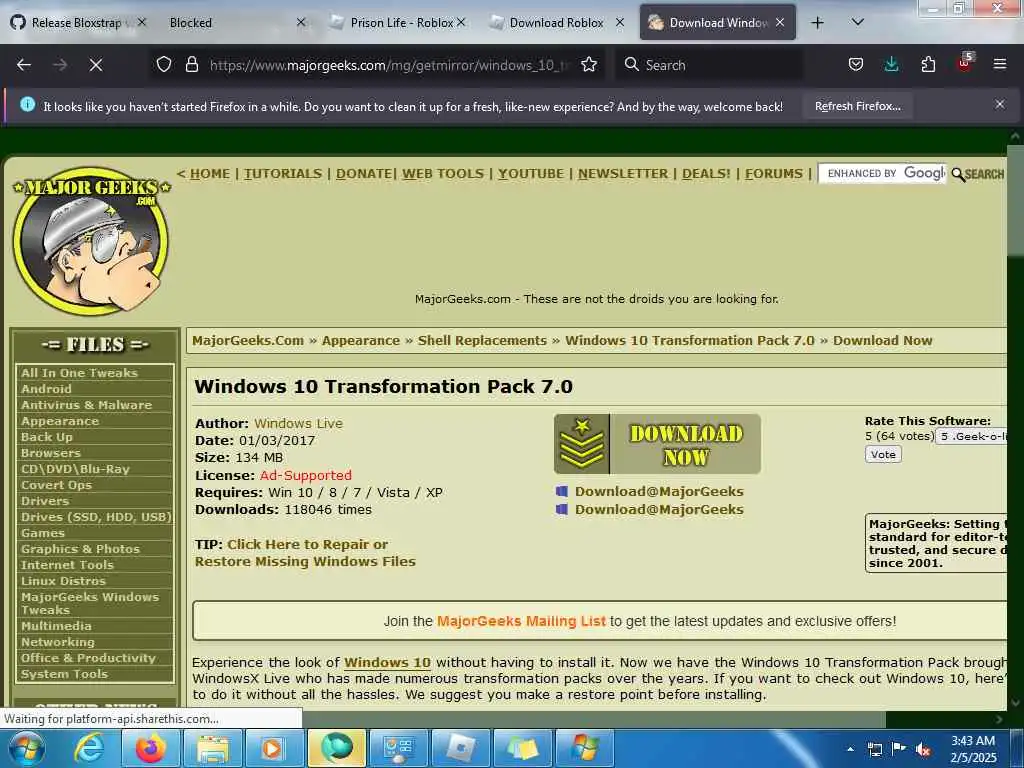Image resolution: width=1024 pixels, height=768 pixels.
Task: Select the System Tools category
Action: [64, 674]
